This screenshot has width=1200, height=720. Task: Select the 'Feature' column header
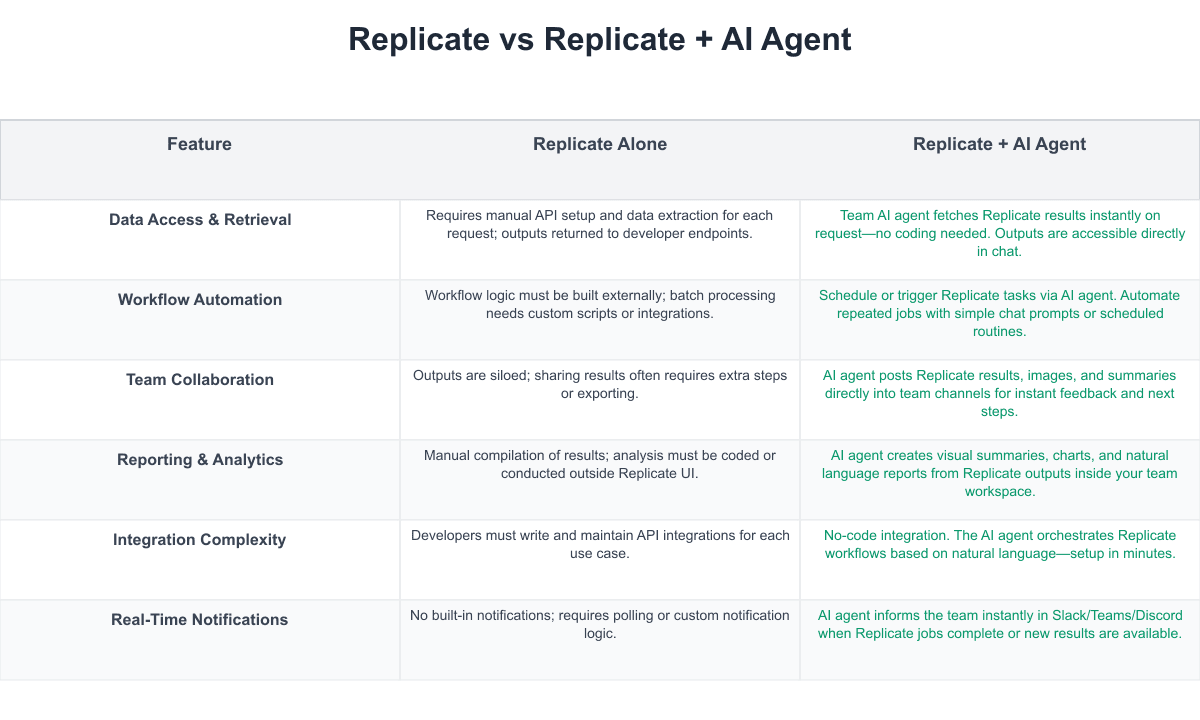coord(199,144)
